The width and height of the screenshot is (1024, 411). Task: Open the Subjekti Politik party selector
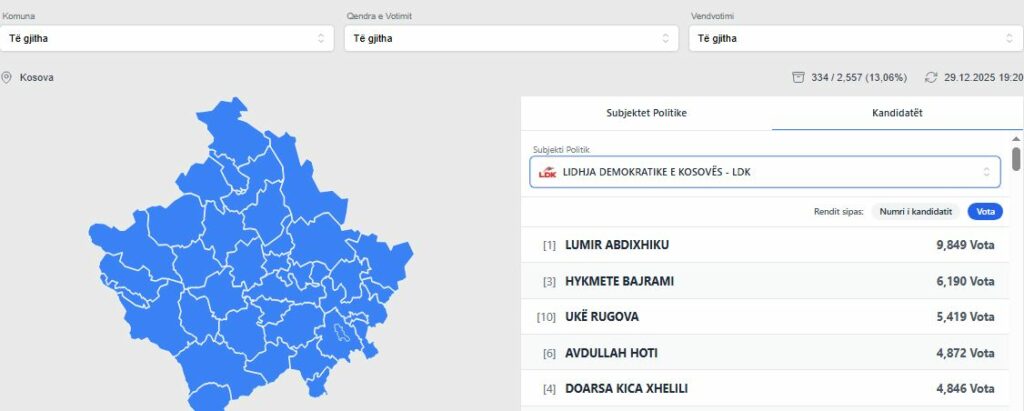(x=765, y=172)
